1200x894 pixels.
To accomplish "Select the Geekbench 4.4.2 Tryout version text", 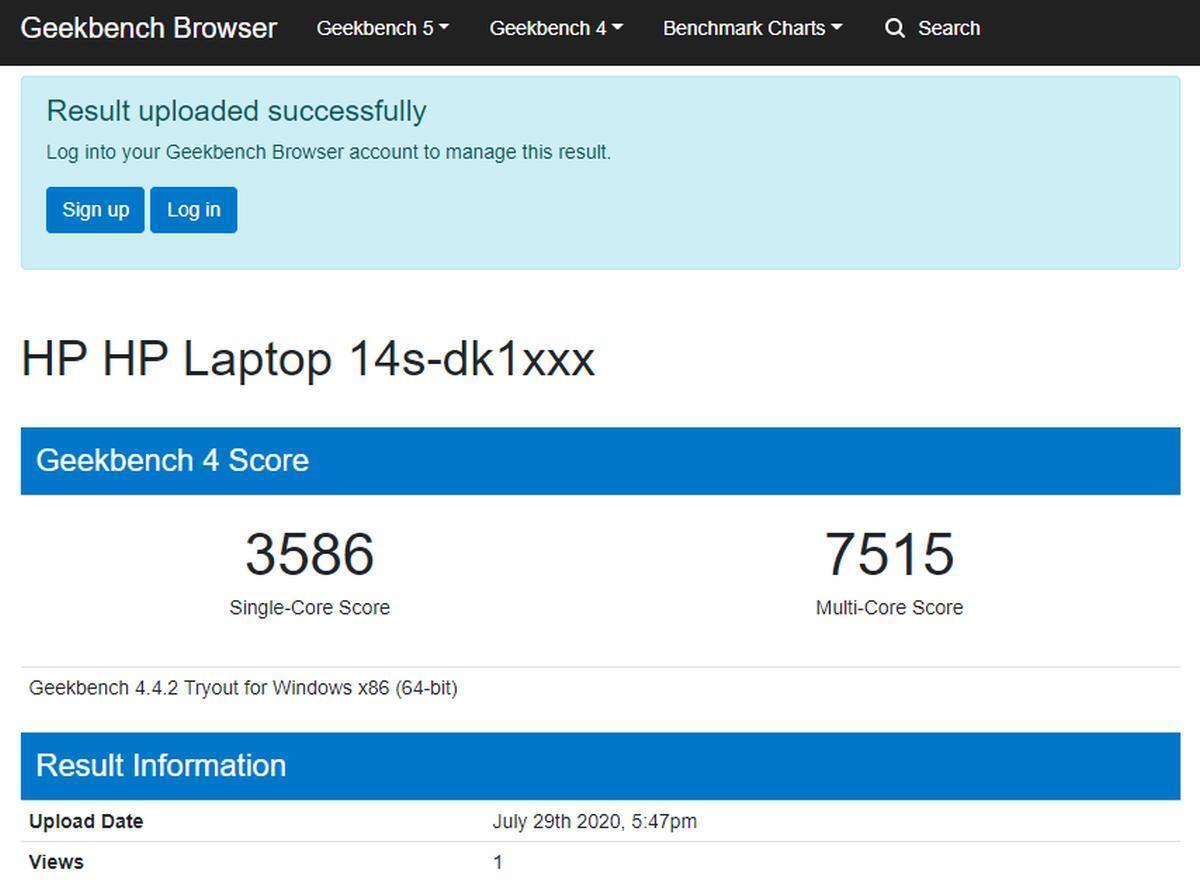I will coord(243,688).
